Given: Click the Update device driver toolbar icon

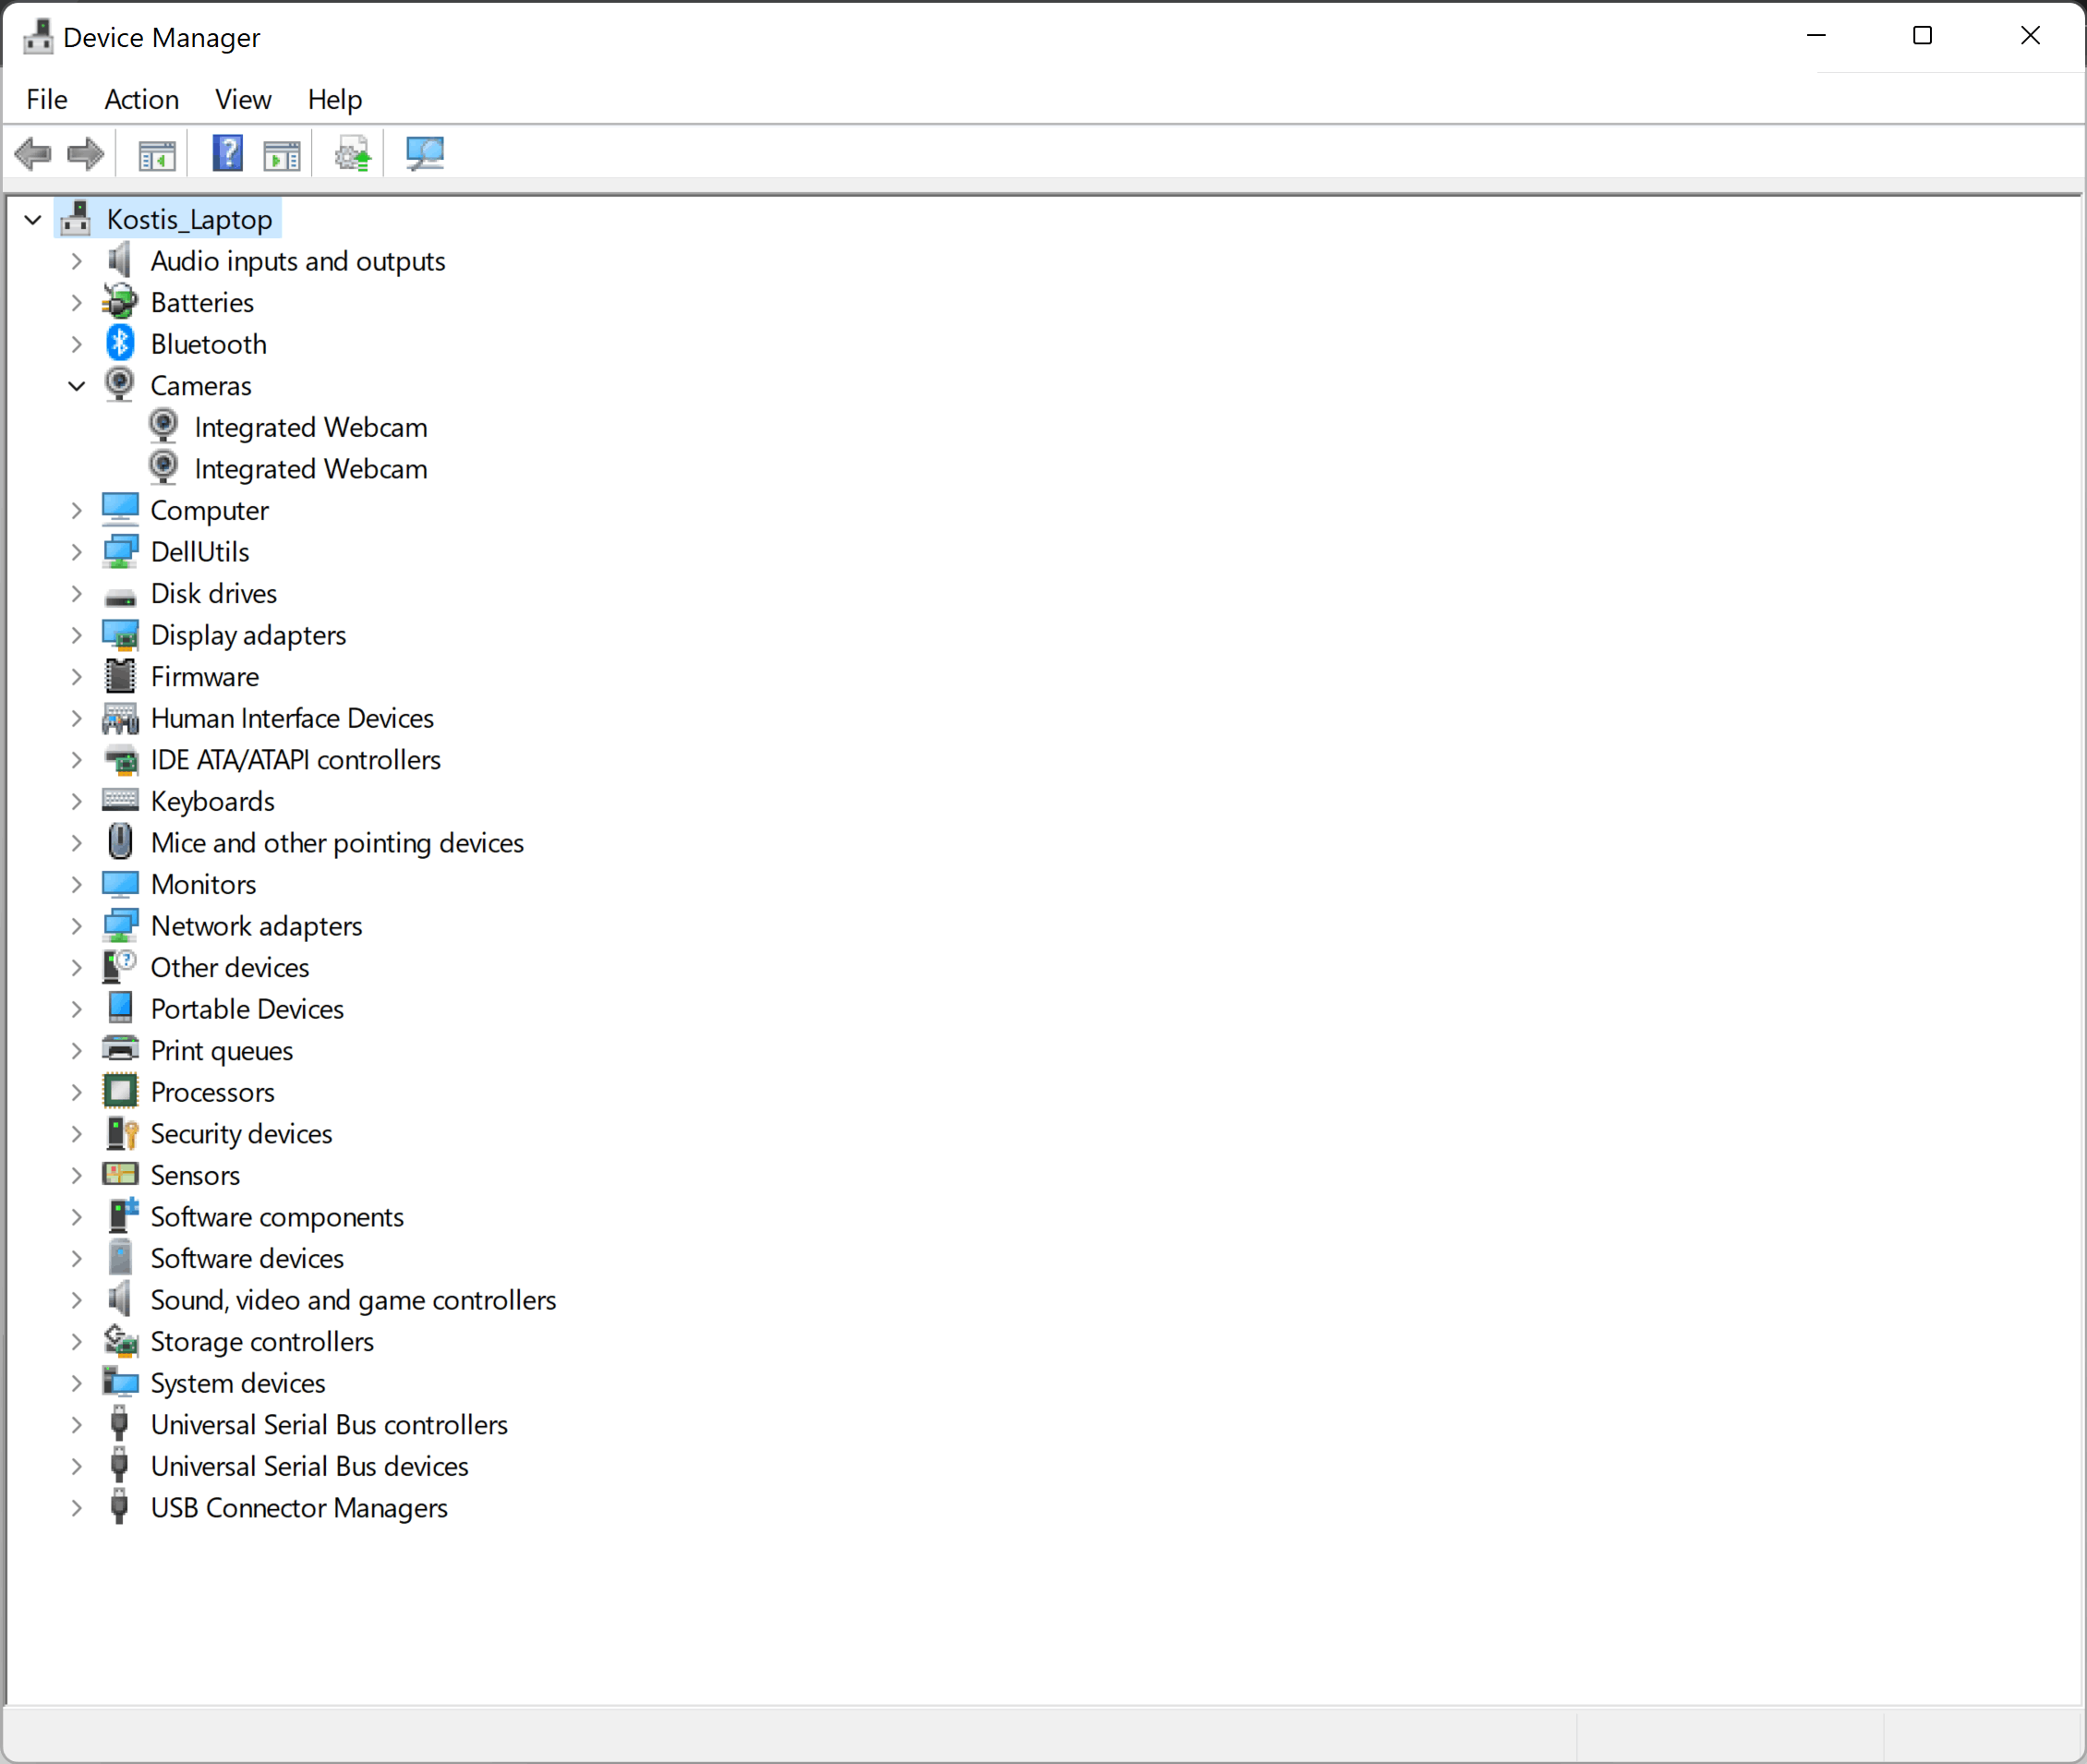Looking at the screenshot, I should [352, 154].
